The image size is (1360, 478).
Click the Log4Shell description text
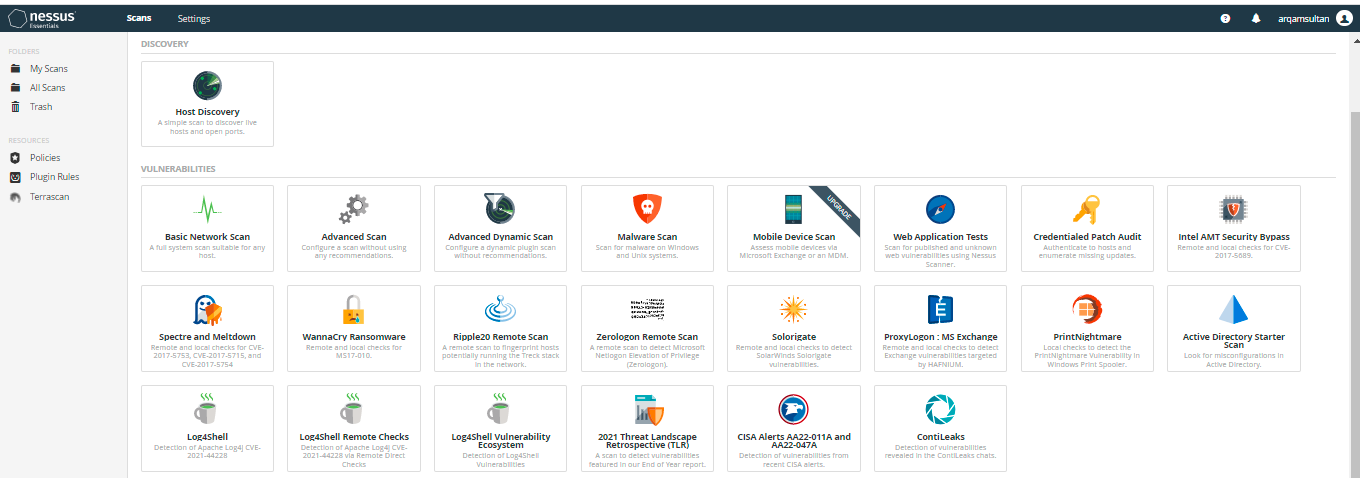pyautogui.click(x=207, y=451)
